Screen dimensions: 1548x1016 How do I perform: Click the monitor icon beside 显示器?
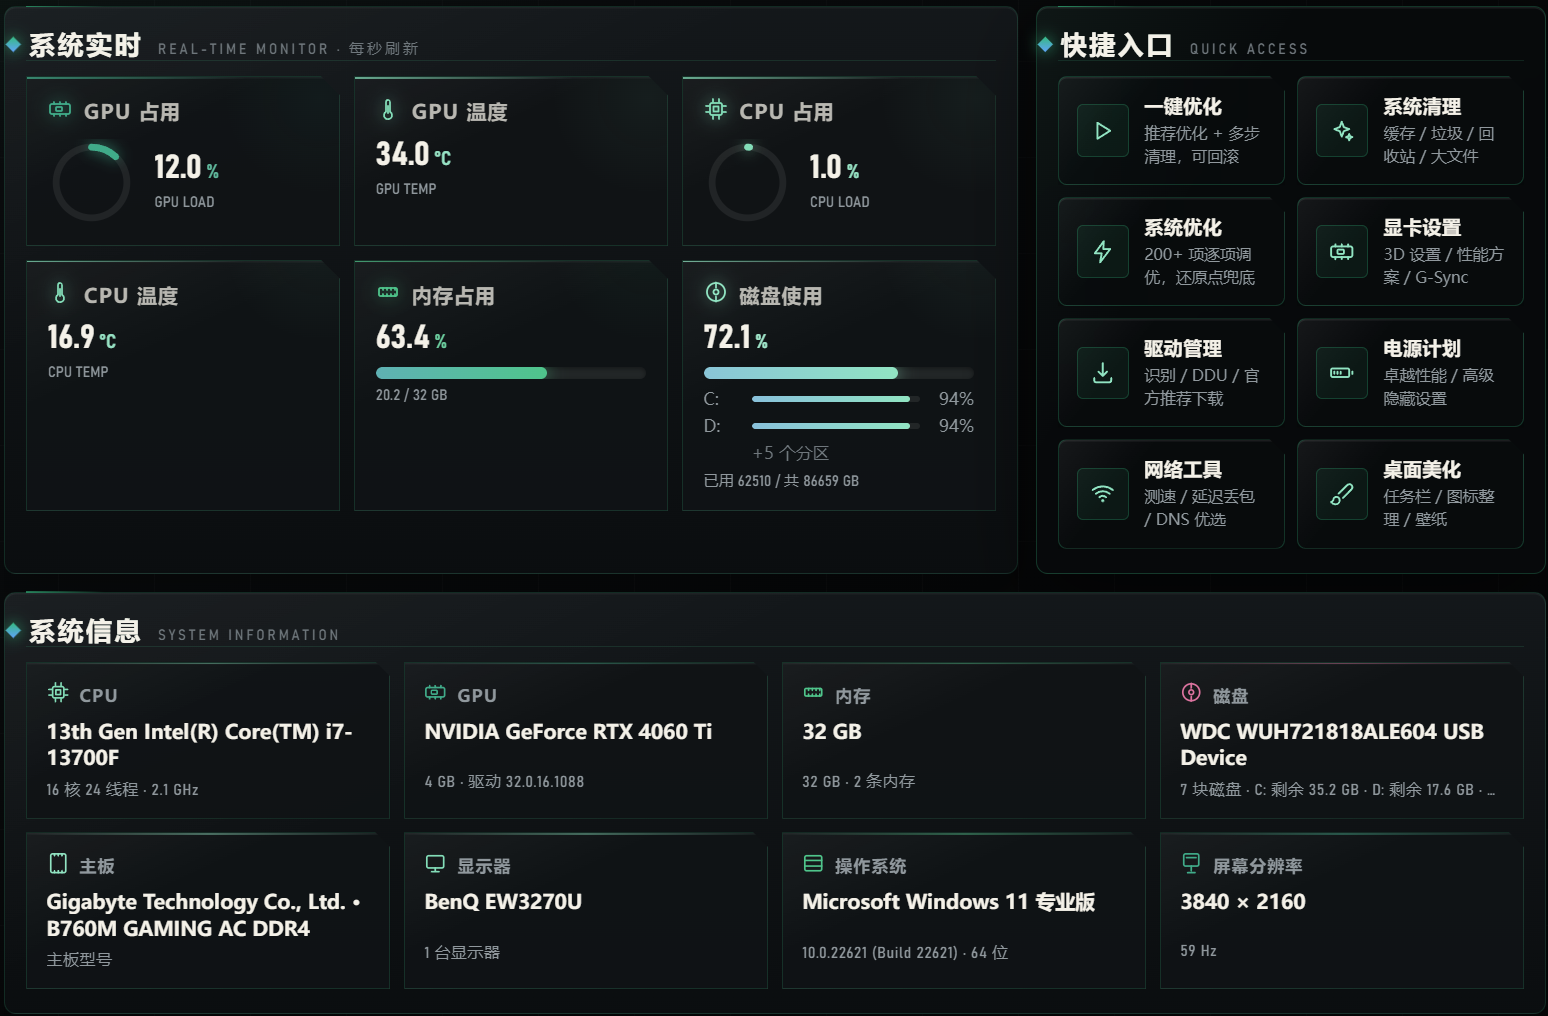[435, 863]
